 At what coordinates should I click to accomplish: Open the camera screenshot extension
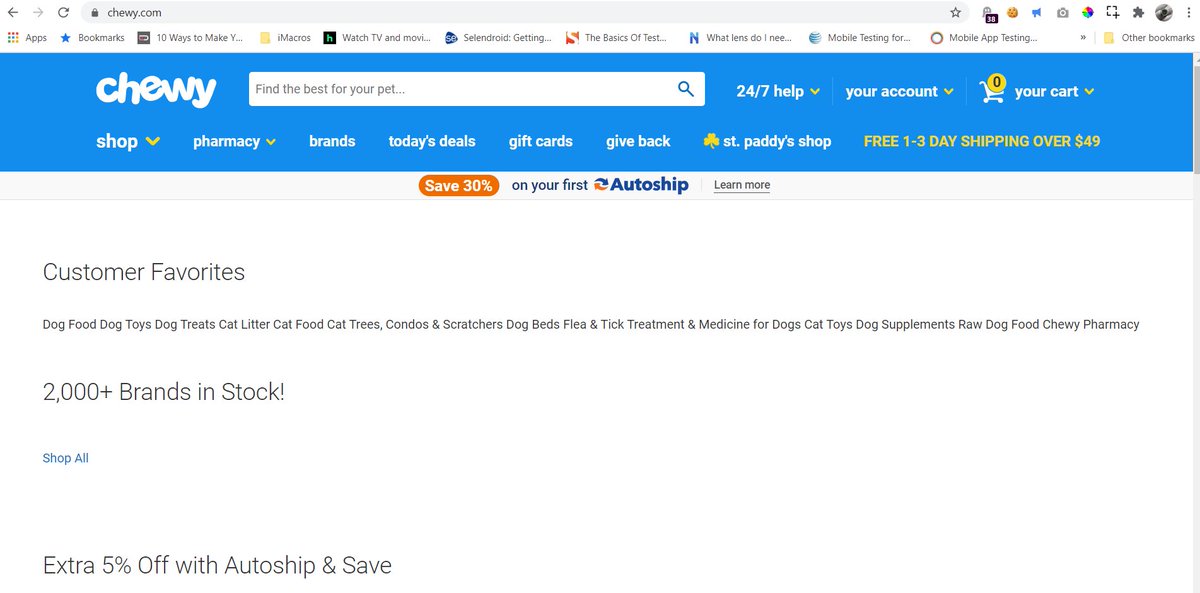pos(1062,13)
